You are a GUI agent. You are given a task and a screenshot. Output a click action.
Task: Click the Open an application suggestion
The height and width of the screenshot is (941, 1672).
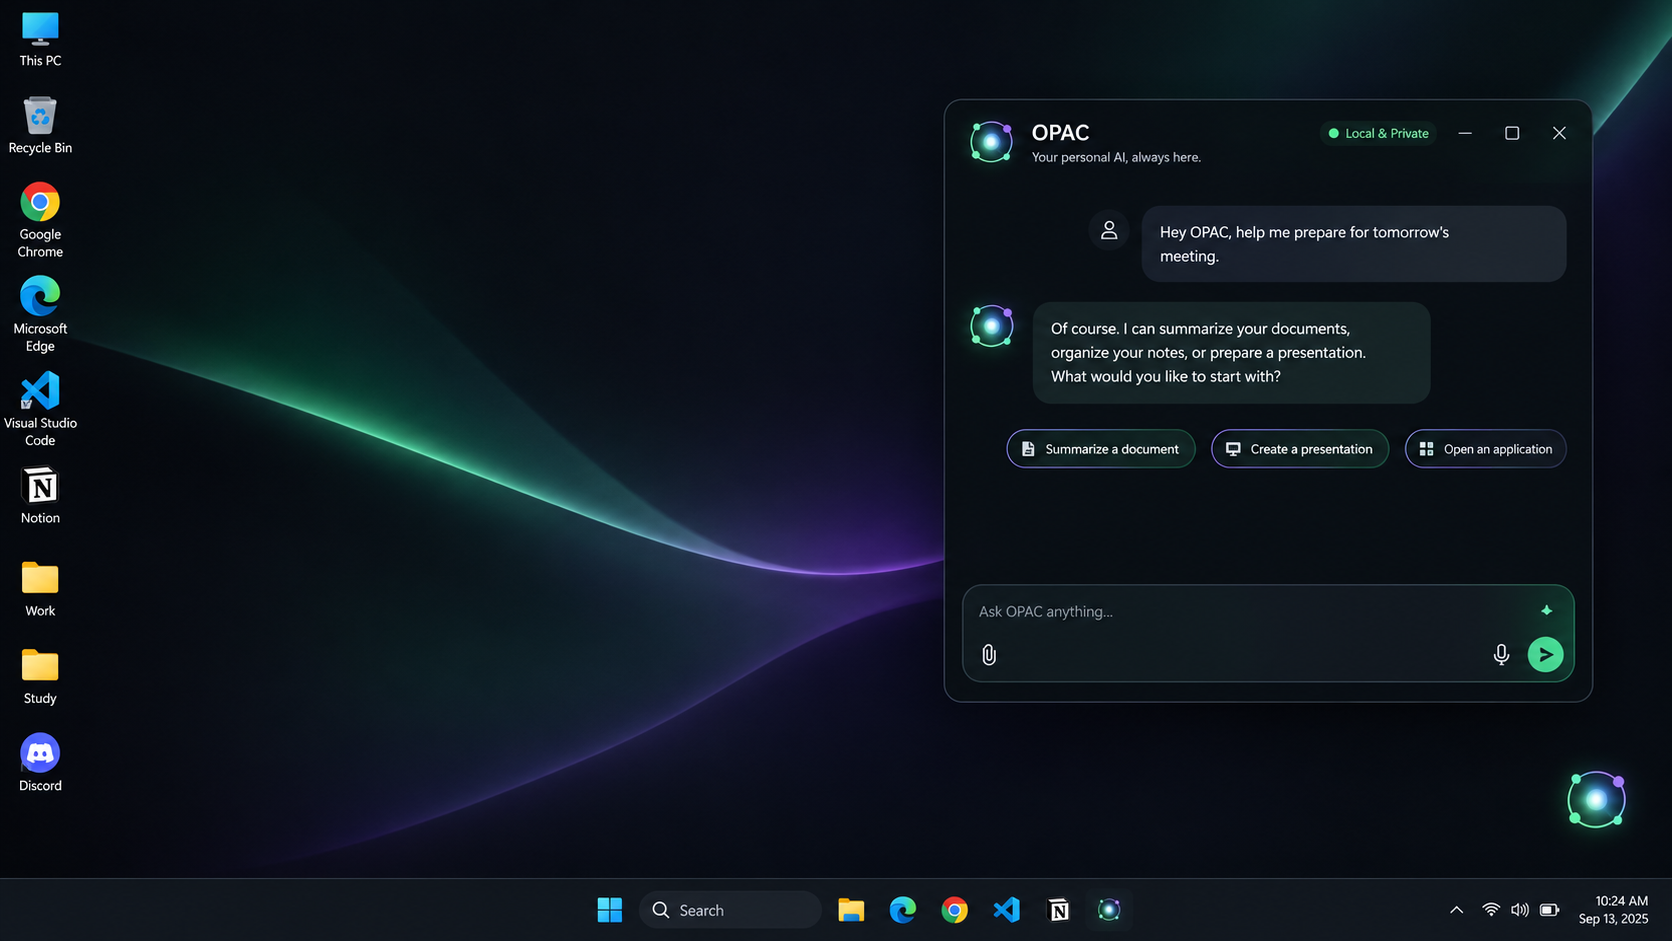[x=1485, y=449]
